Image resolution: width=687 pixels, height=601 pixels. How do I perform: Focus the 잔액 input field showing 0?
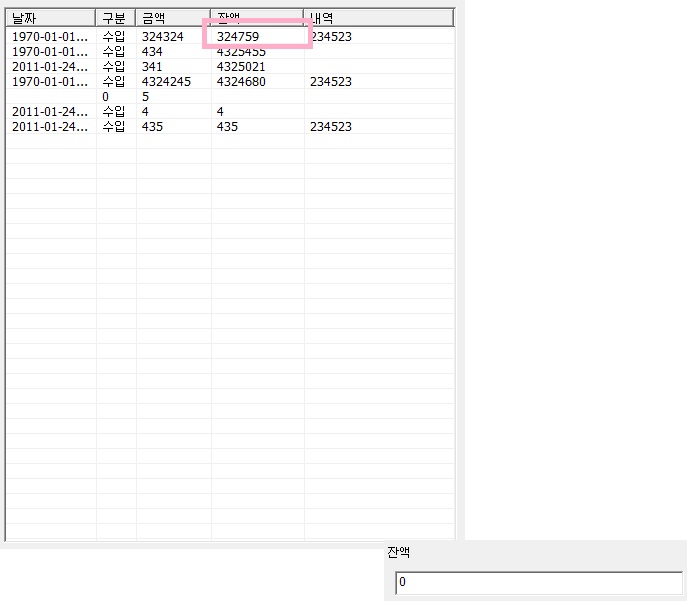click(x=538, y=582)
